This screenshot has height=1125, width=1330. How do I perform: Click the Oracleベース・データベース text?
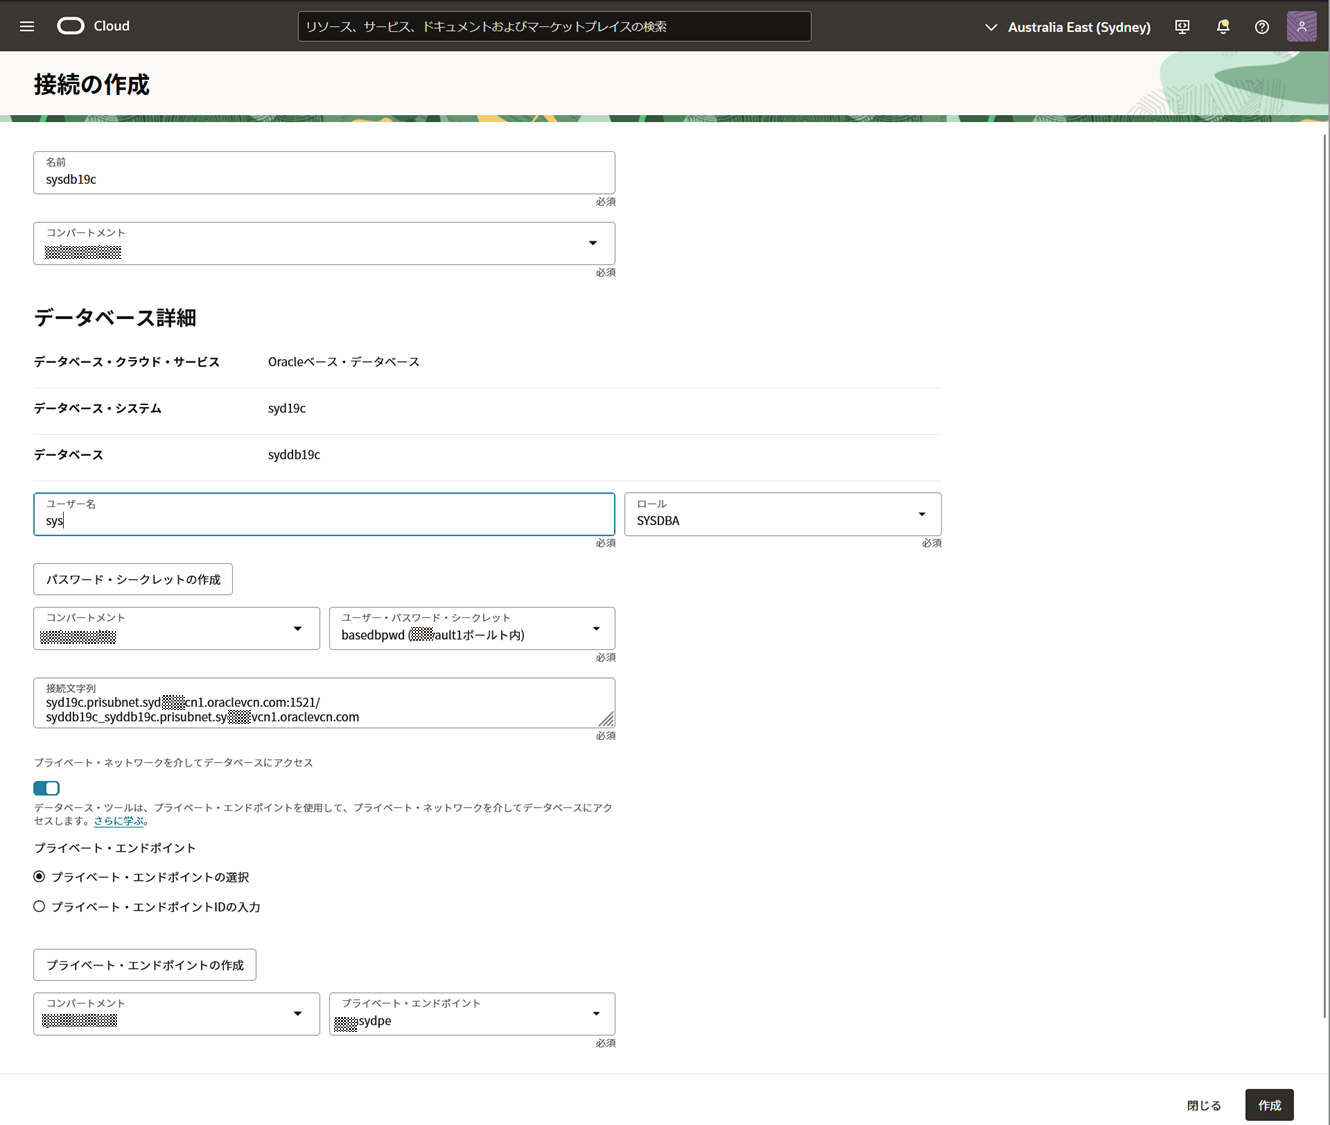click(x=344, y=362)
